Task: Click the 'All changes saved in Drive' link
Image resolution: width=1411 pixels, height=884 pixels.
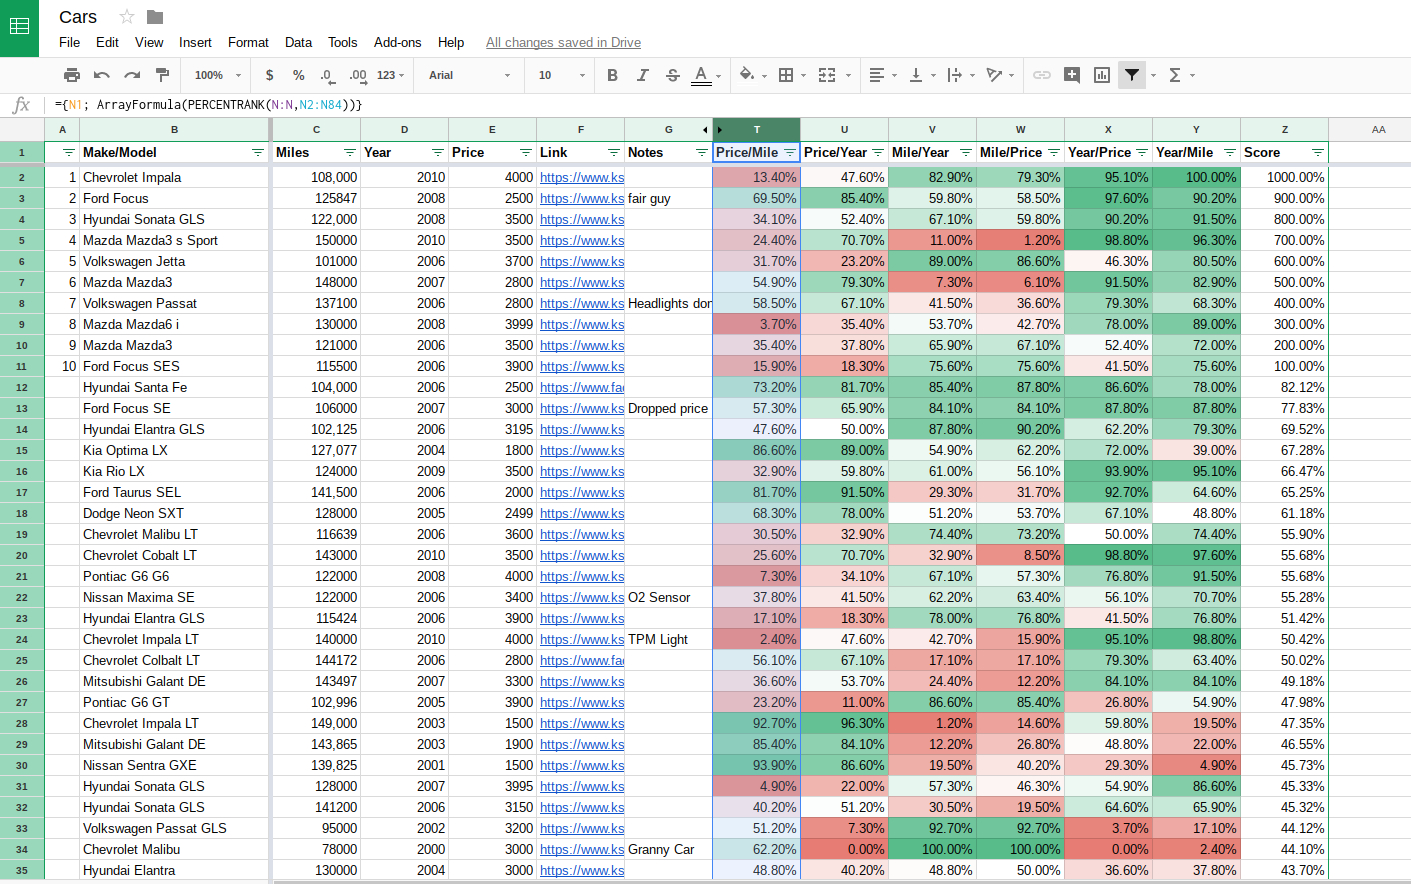Action: (563, 43)
